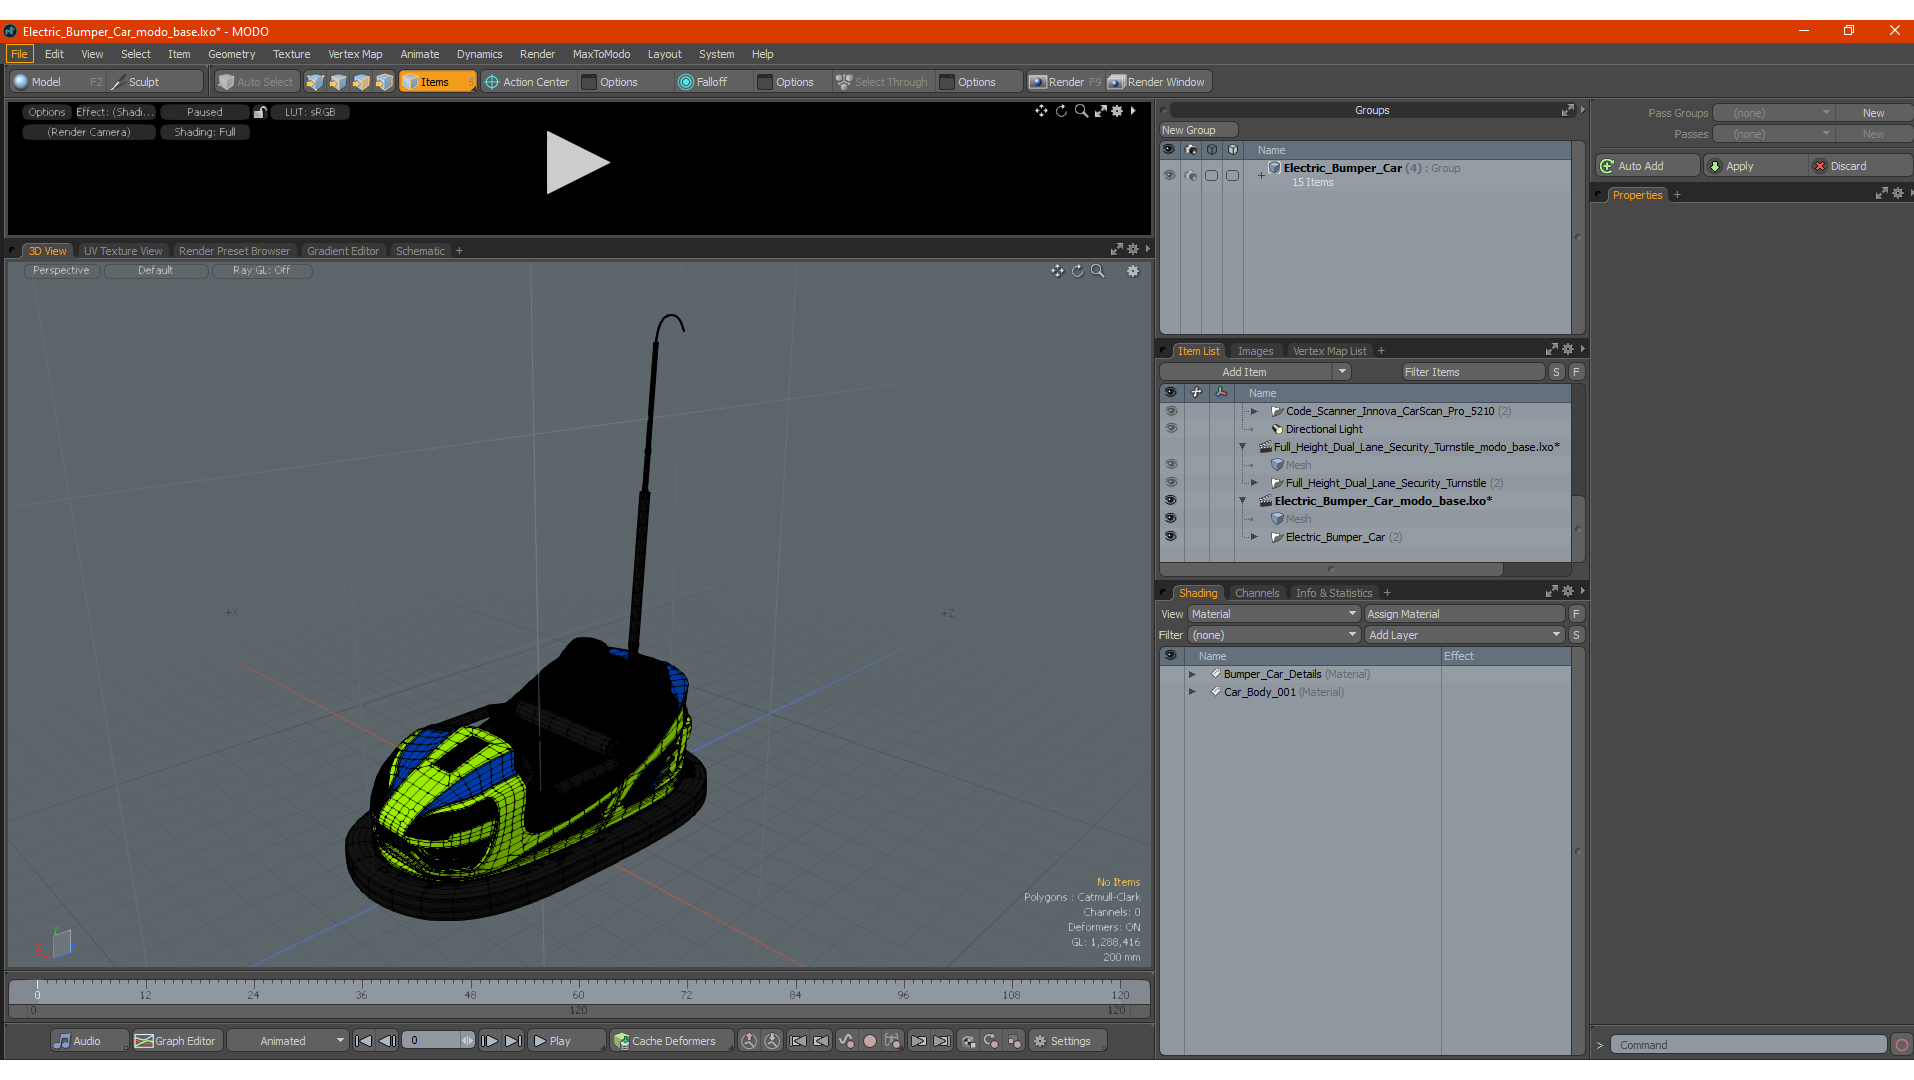Toggle visibility of Electric_Bumper_Car folder item
This screenshot has width=1914, height=1080.
pos(1170,537)
